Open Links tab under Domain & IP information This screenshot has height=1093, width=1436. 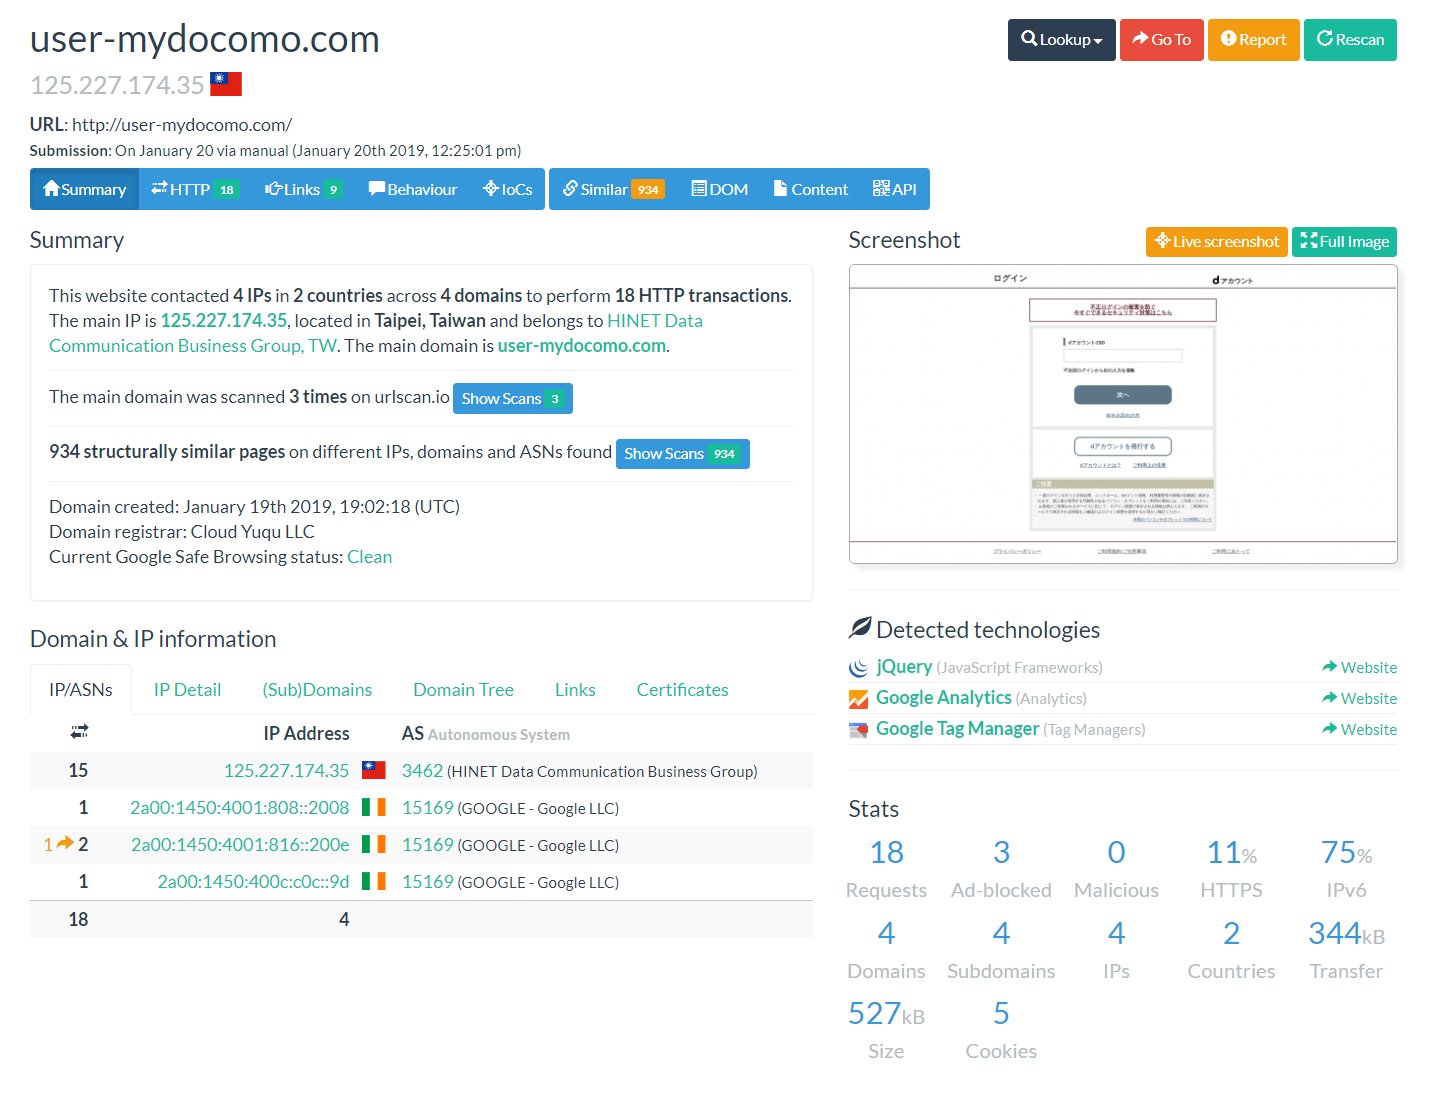point(575,690)
